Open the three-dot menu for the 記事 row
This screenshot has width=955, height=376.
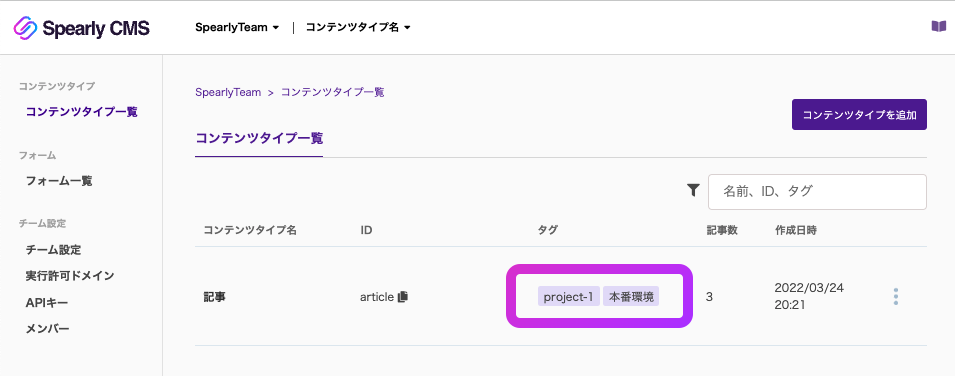(895, 297)
